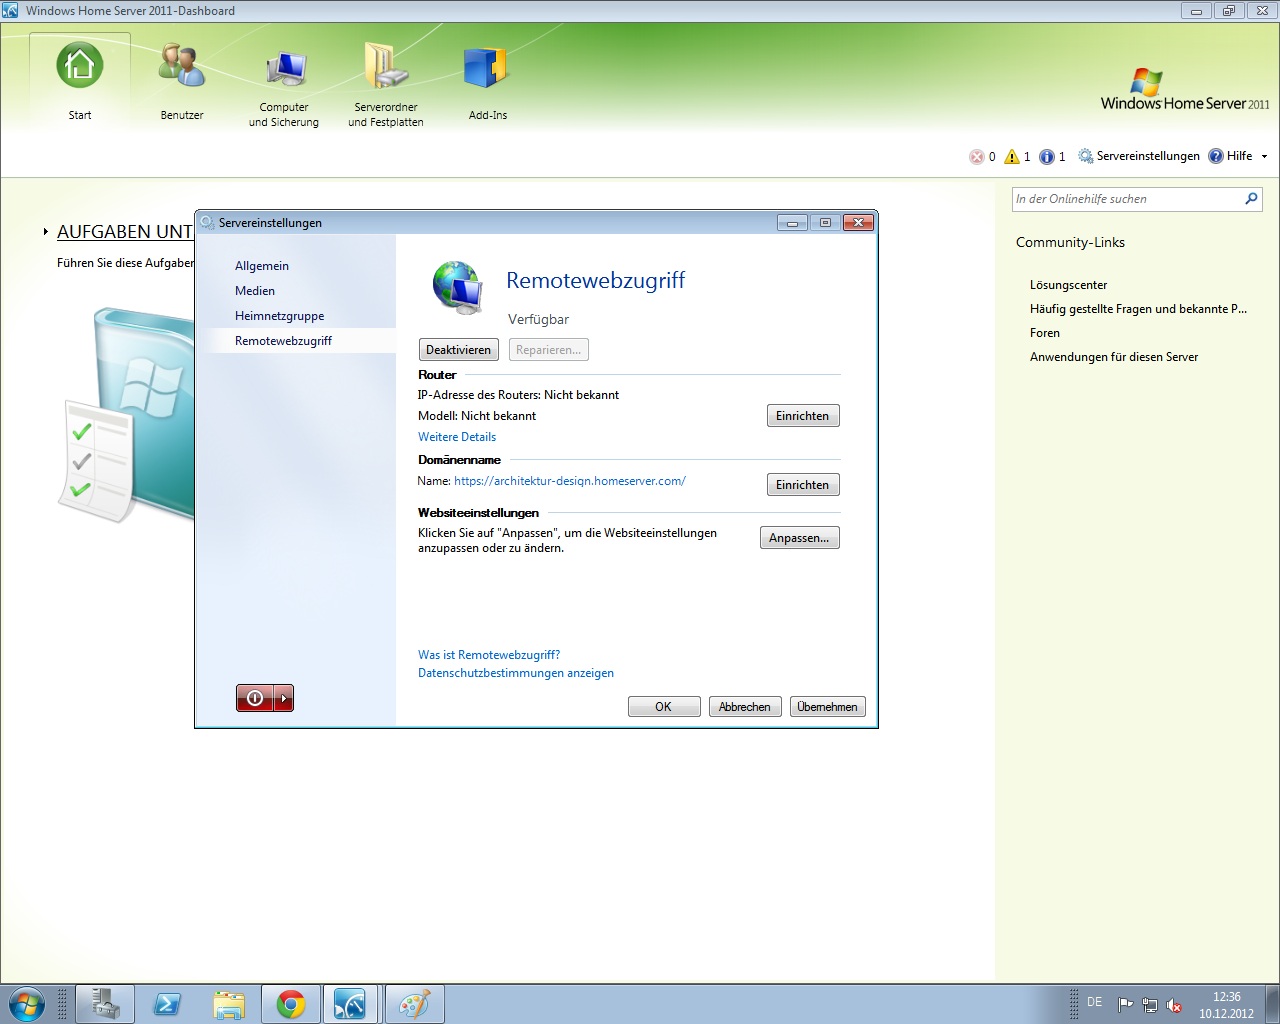The height and width of the screenshot is (1024, 1280).
Task: Open the Add-Ins icon
Action: (487, 69)
